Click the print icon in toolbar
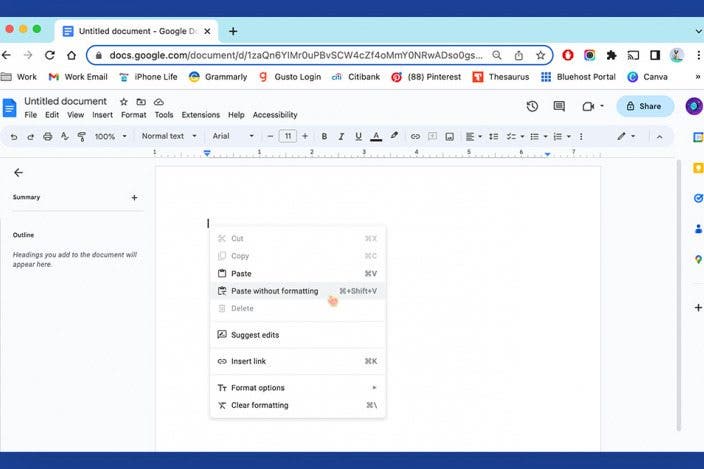 coord(47,136)
